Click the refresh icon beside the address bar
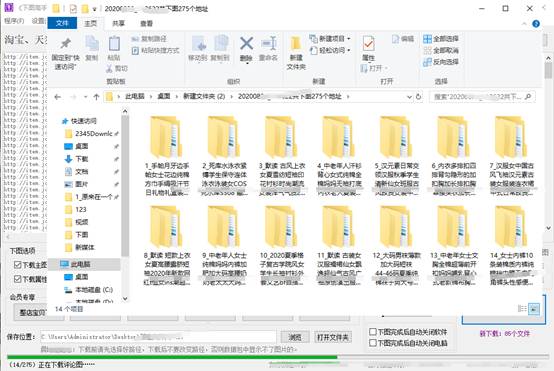Image resolution: width=554 pixels, height=371 pixels. tap(419, 97)
